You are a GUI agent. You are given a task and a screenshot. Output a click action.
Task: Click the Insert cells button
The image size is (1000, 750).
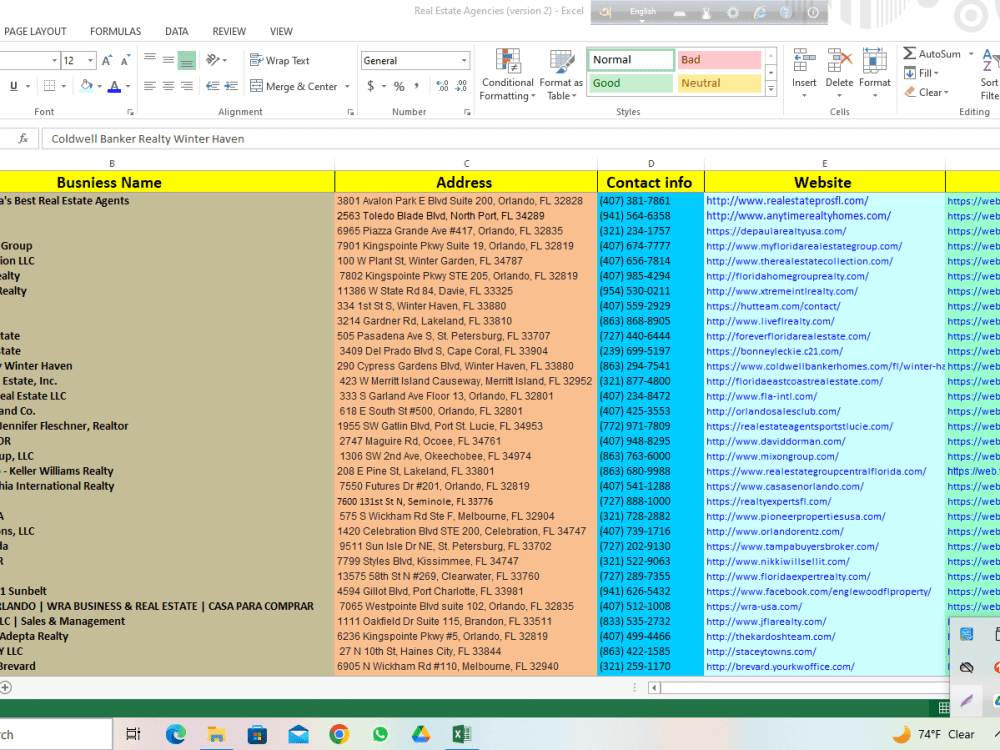(x=804, y=73)
